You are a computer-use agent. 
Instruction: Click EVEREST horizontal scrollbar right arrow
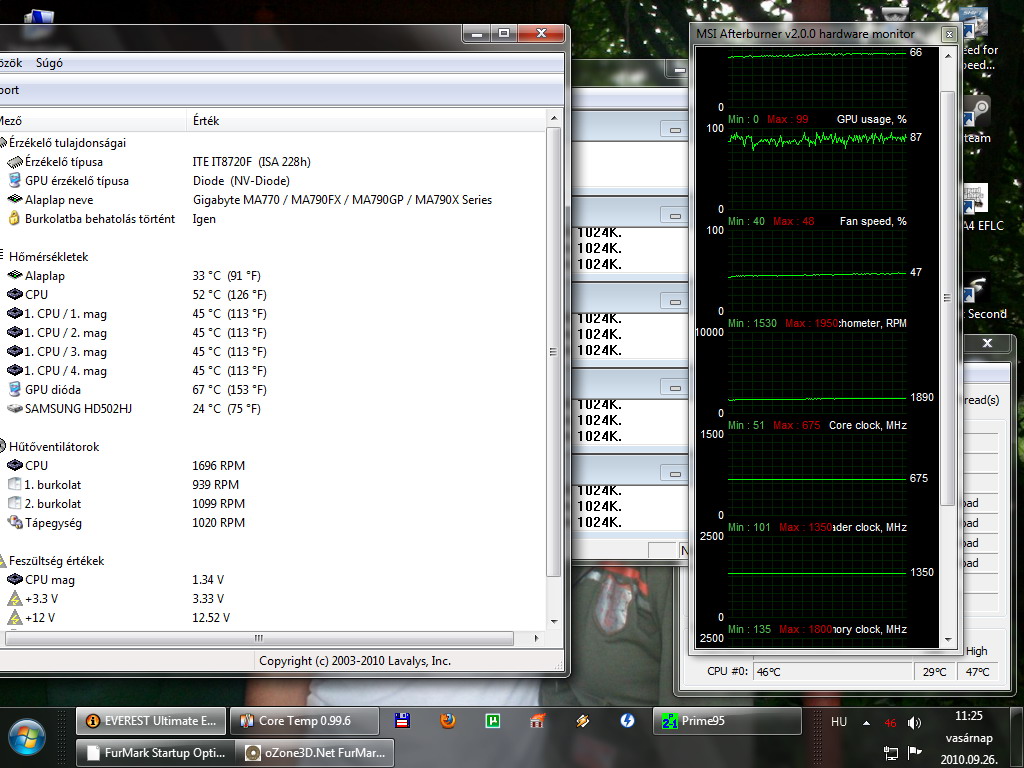(x=537, y=638)
